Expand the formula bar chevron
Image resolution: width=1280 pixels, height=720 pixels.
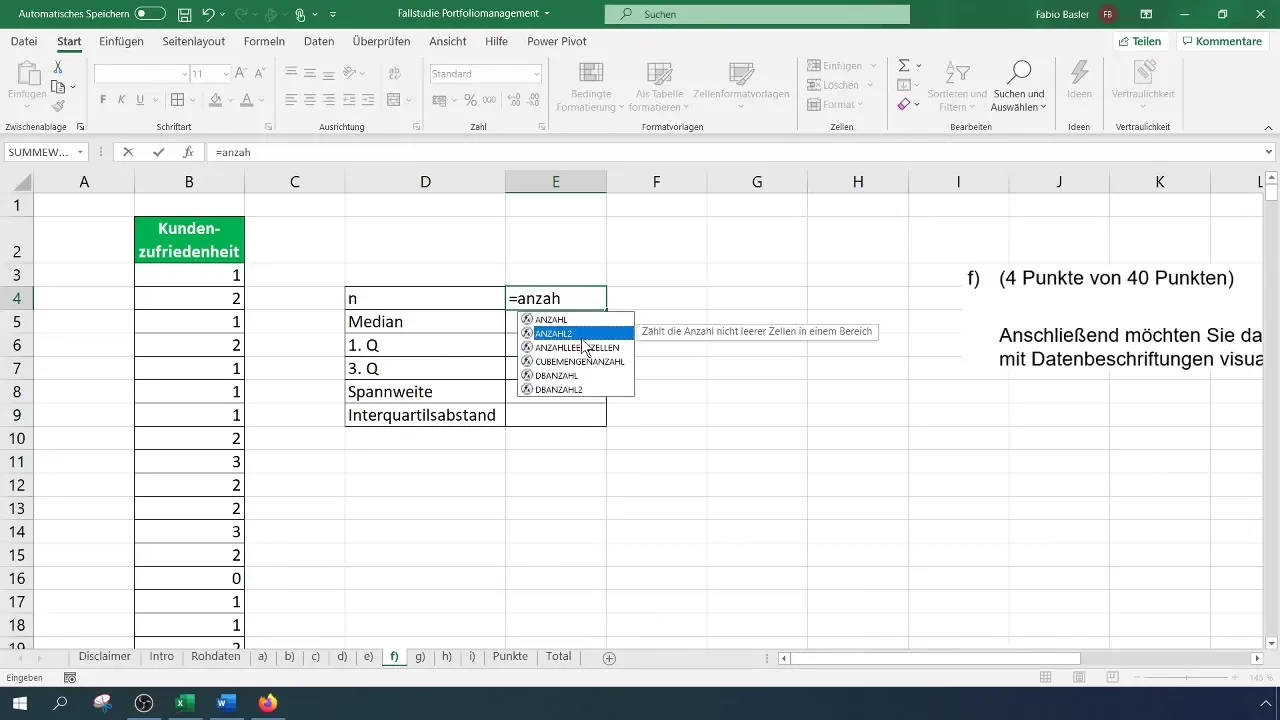(x=1269, y=152)
